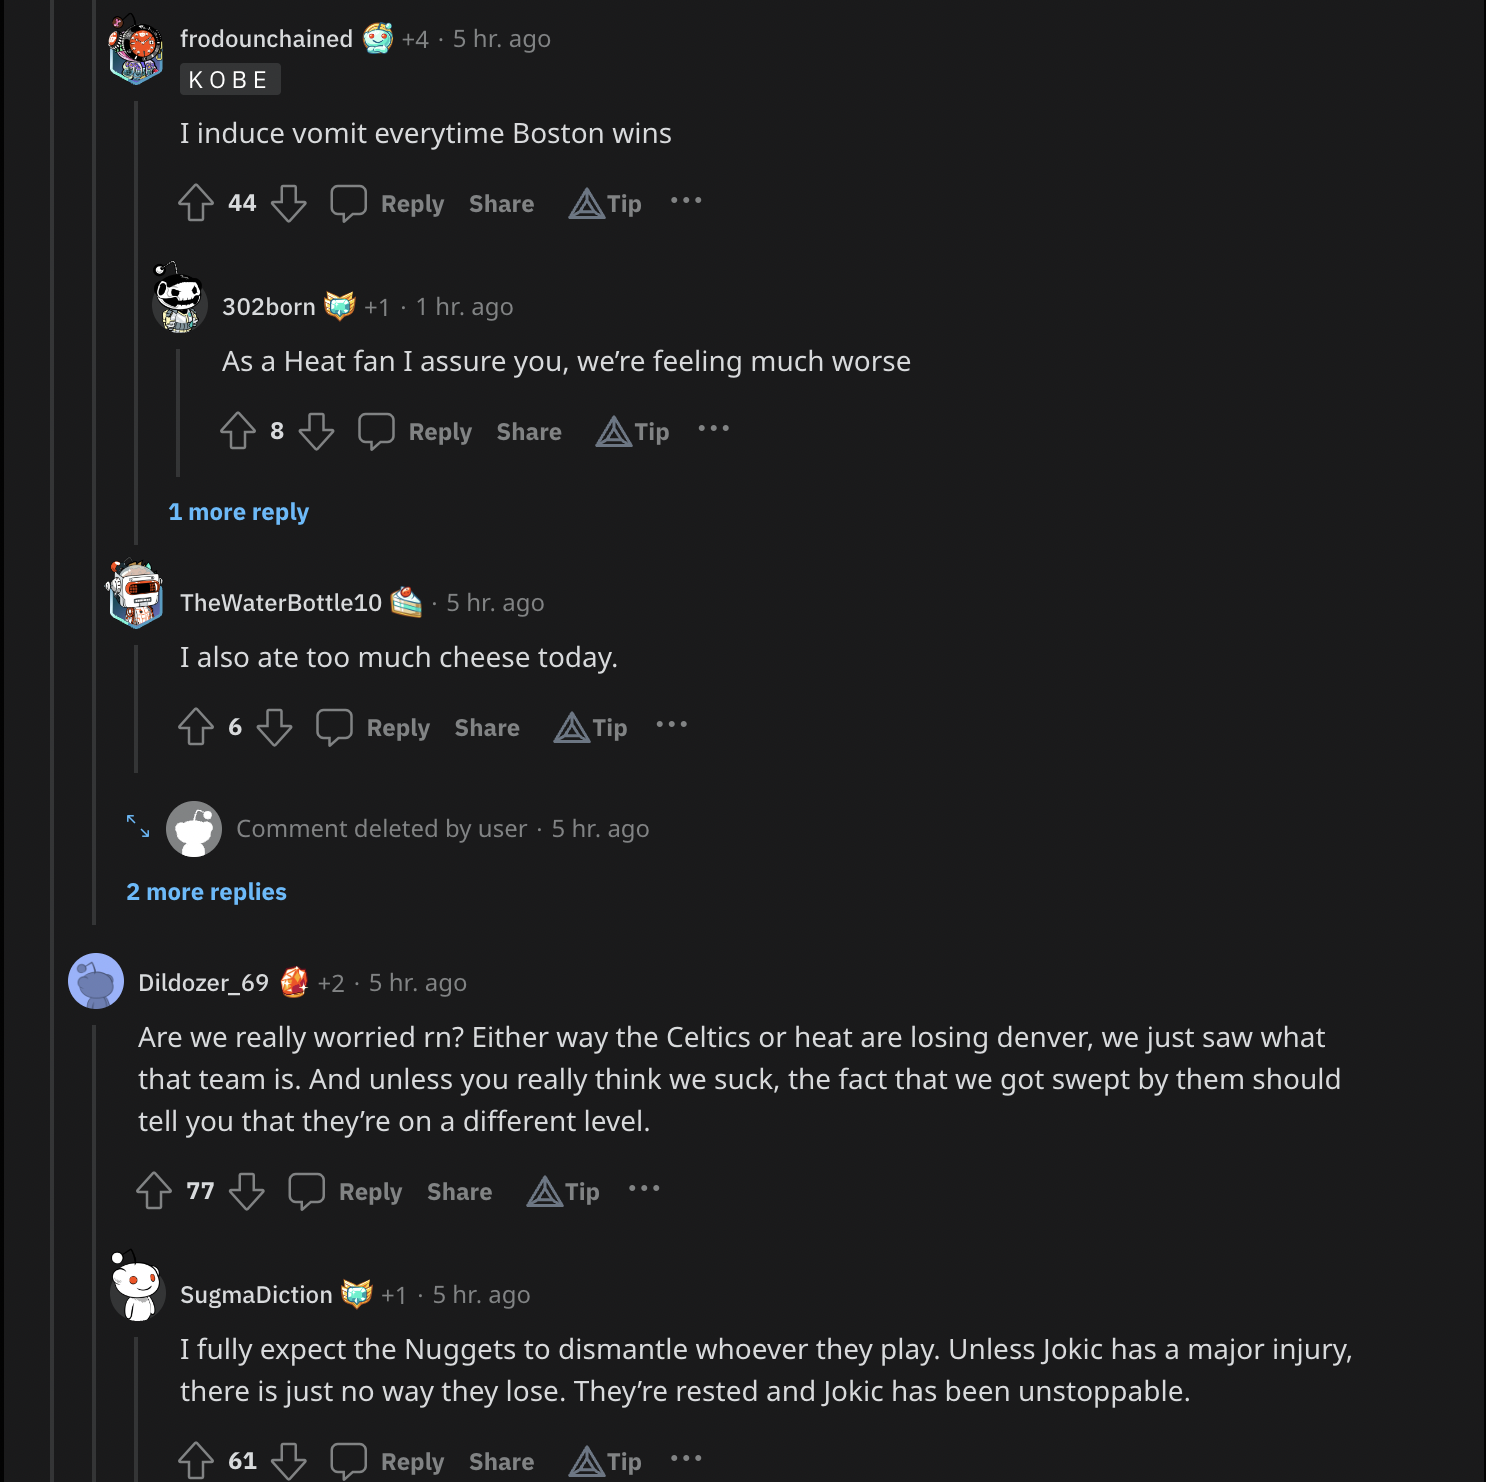Image resolution: width=1486 pixels, height=1482 pixels.
Task: Expand the deleted comment thread
Action: 138,827
